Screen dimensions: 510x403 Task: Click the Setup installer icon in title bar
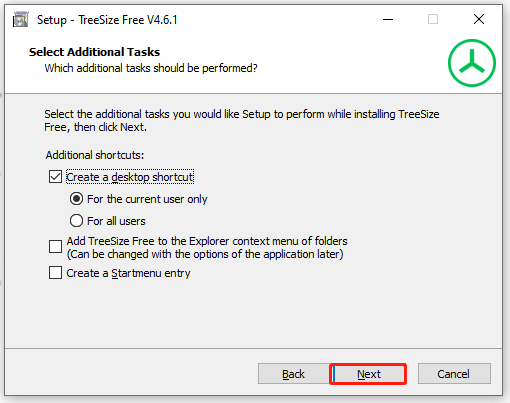tap(21, 19)
